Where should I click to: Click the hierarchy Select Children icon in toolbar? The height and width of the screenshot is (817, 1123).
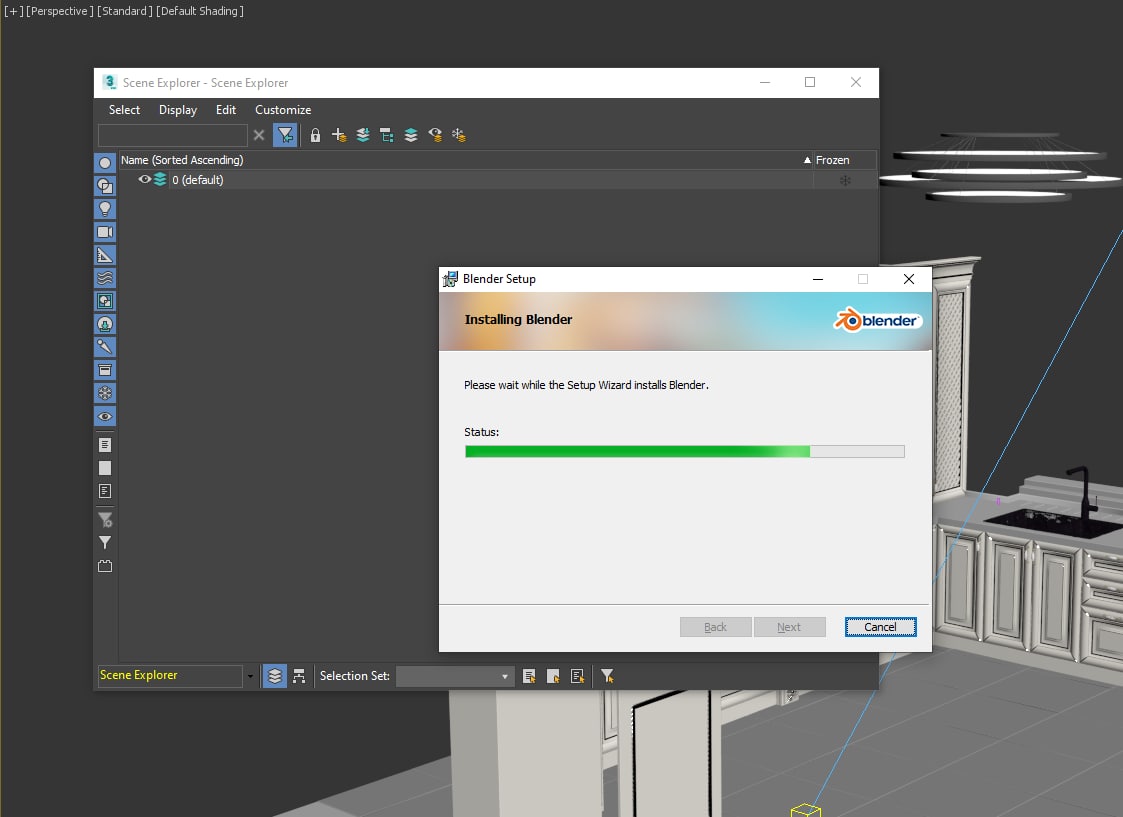(x=387, y=135)
